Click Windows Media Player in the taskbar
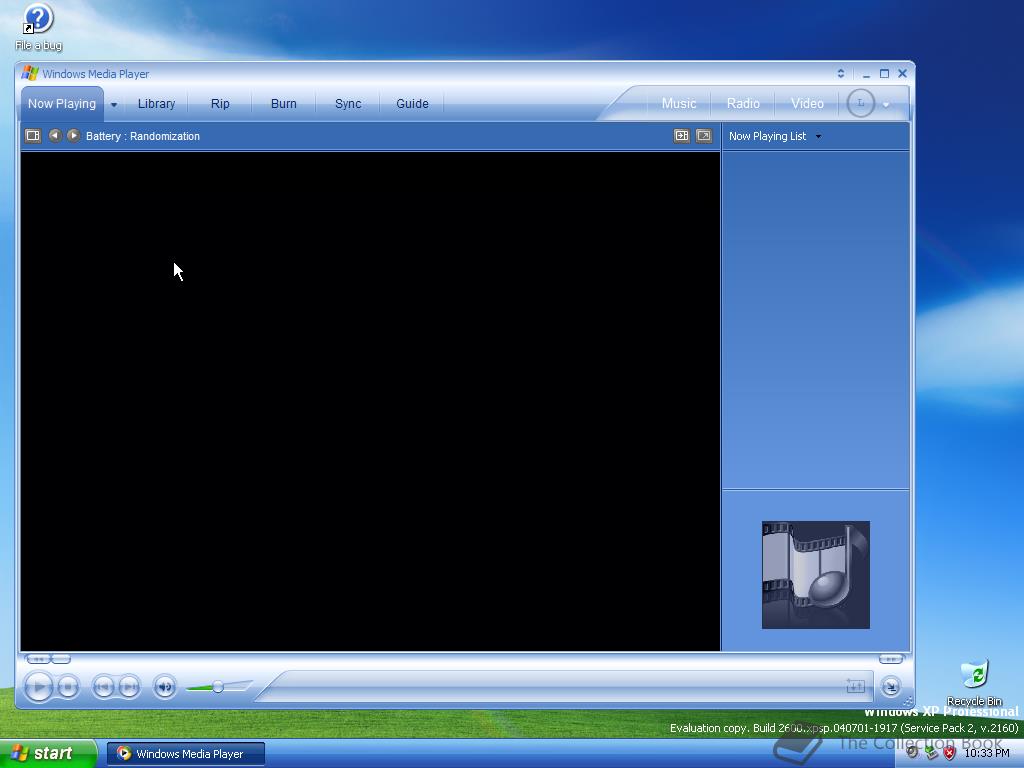The image size is (1024, 768). point(185,753)
